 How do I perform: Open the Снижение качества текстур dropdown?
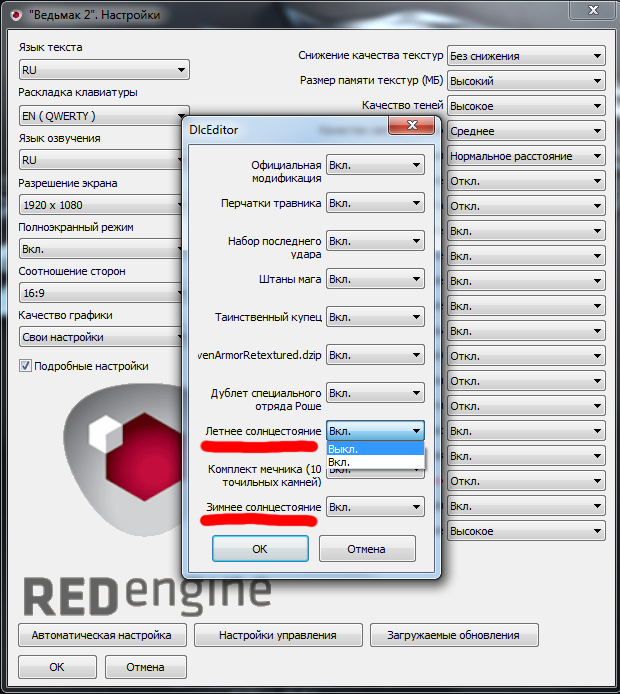(526, 56)
